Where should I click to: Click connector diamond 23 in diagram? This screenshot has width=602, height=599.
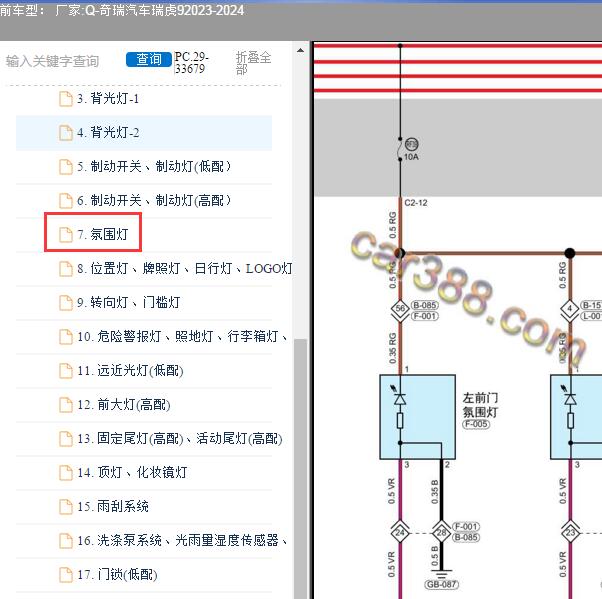click(x=571, y=533)
